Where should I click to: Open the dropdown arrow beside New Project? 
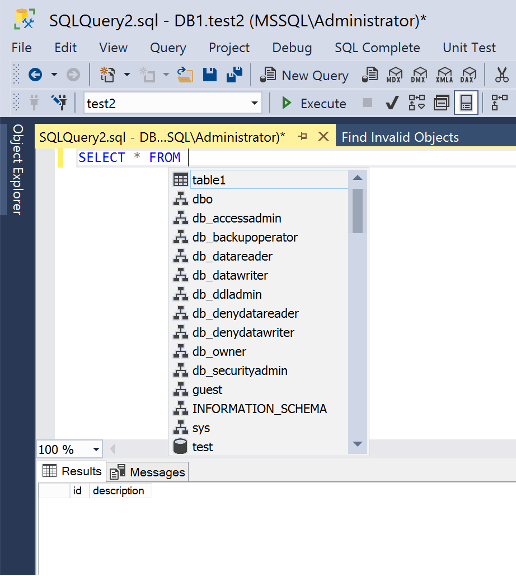pos(127,75)
